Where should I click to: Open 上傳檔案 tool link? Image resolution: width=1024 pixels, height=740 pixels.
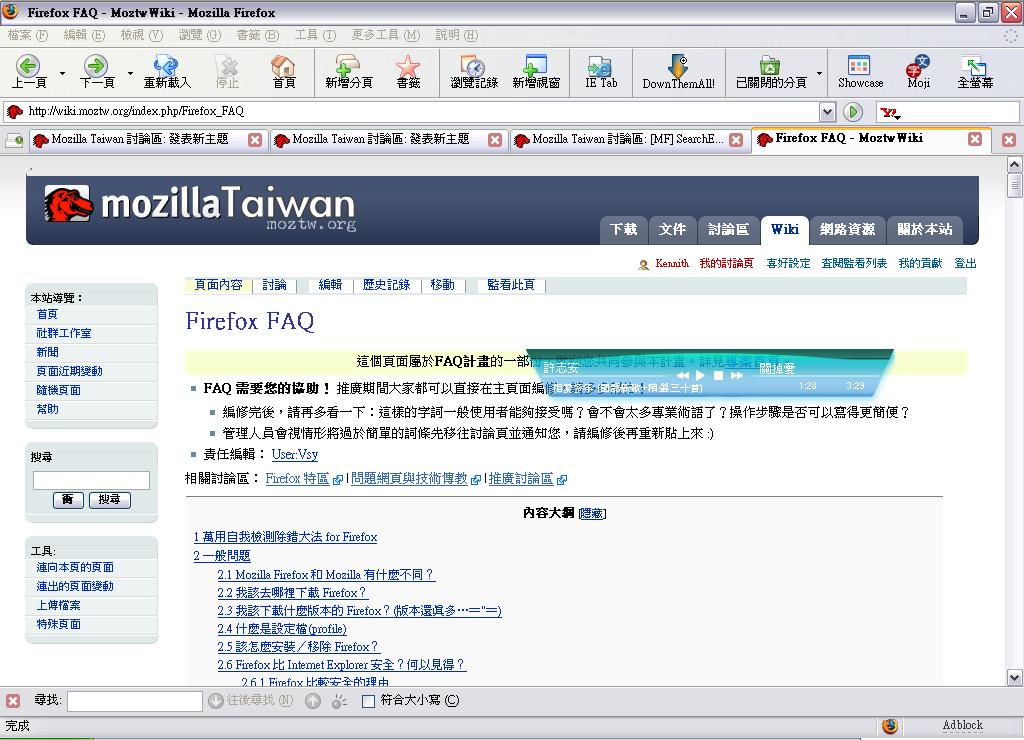click(x=58, y=605)
